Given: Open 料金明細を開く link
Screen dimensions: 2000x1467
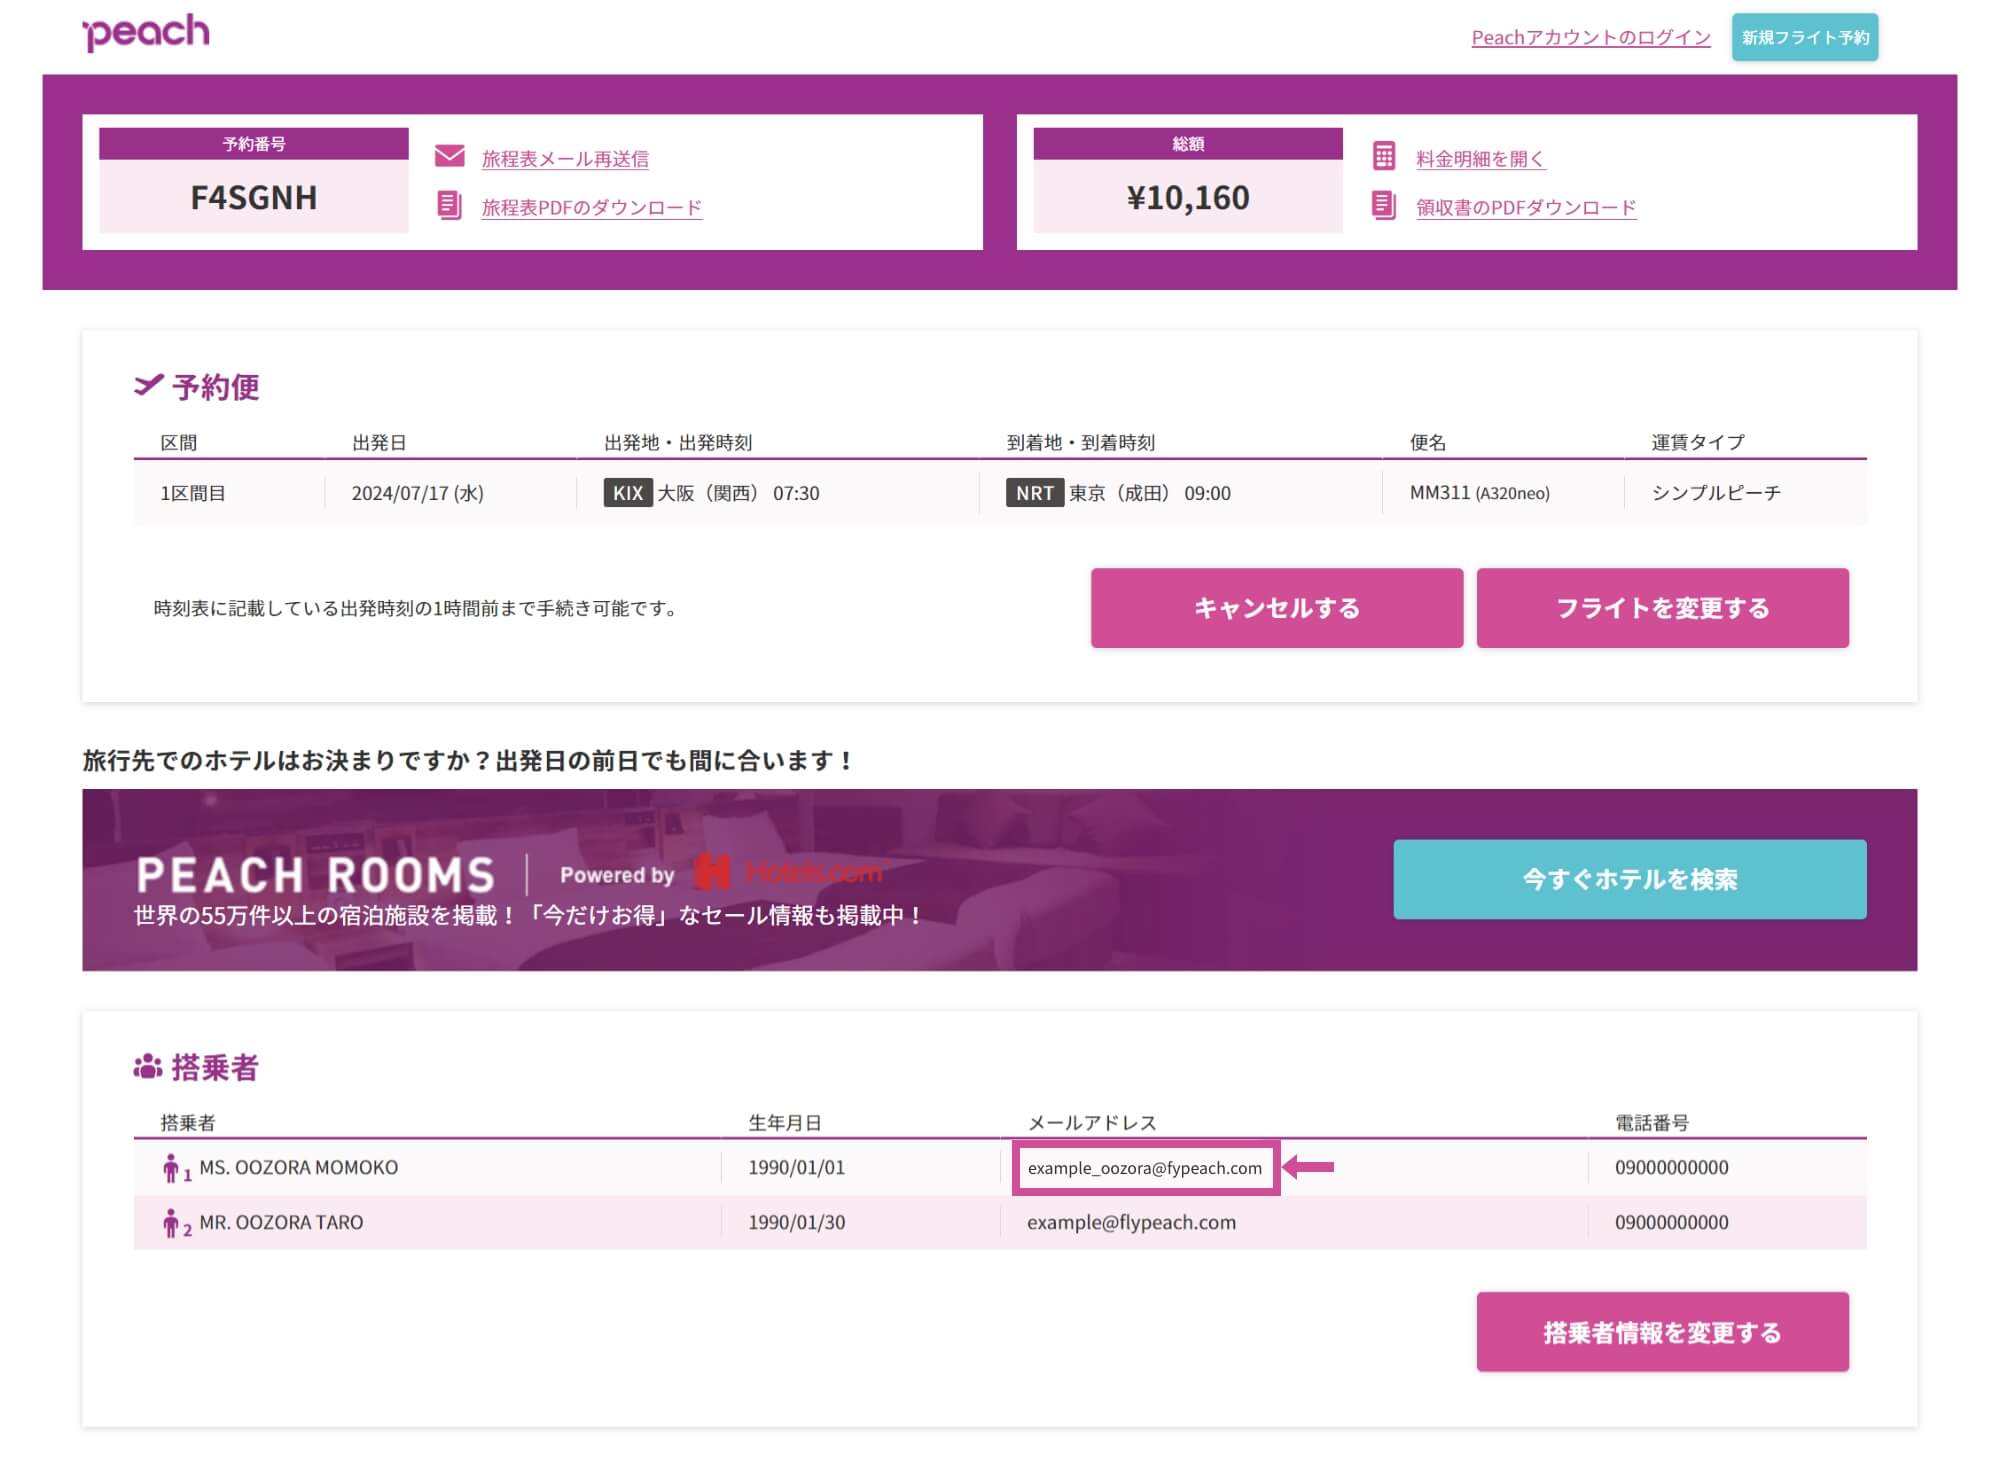Looking at the screenshot, I should coord(1481,159).
